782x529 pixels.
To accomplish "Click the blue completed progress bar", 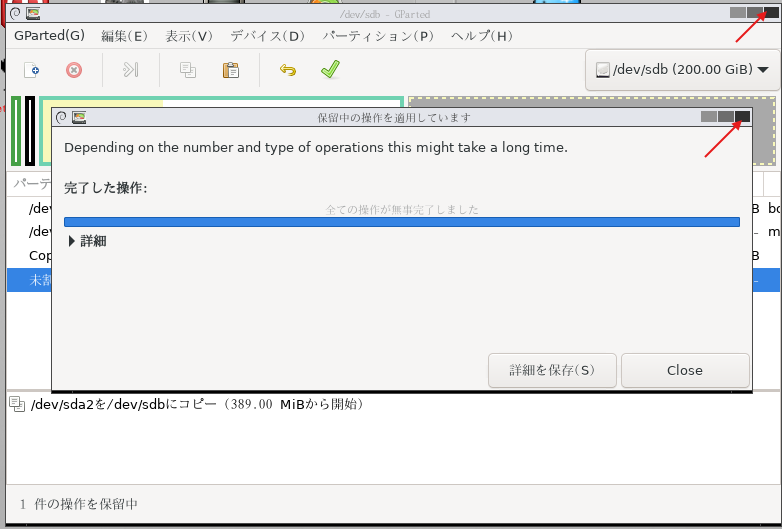I will point(401,222).
